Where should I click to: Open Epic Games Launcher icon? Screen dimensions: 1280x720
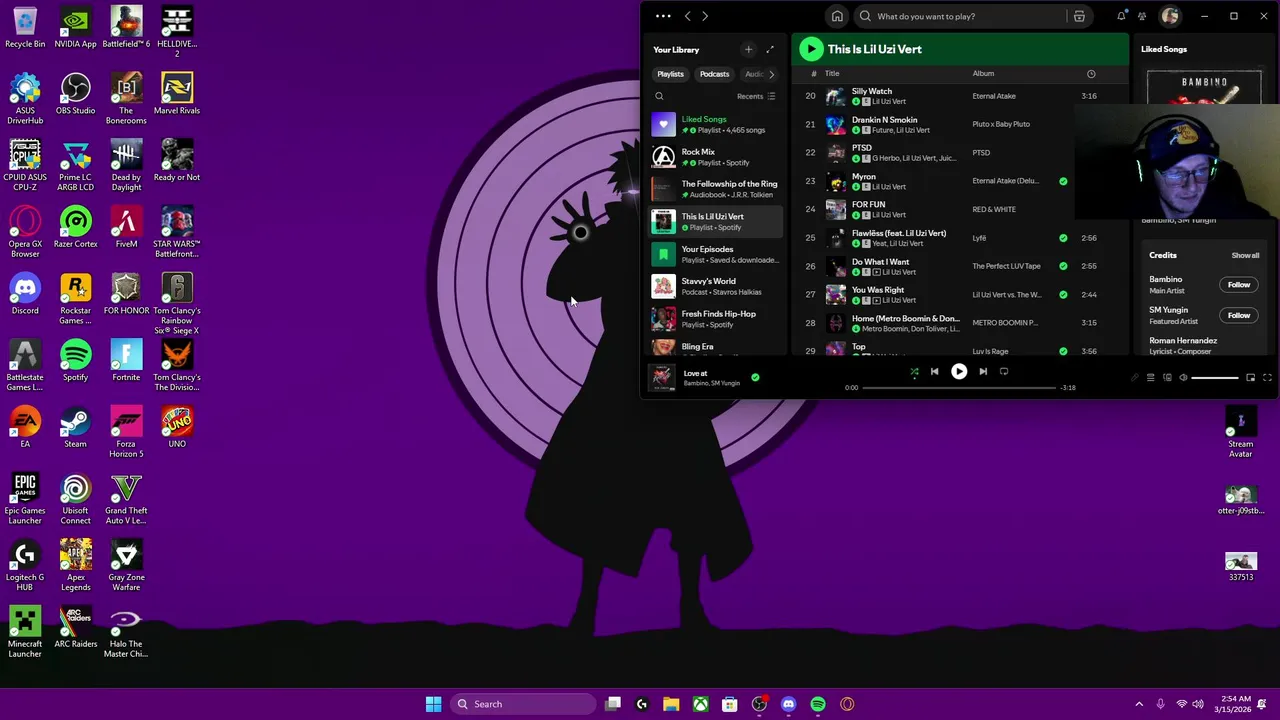25,499
